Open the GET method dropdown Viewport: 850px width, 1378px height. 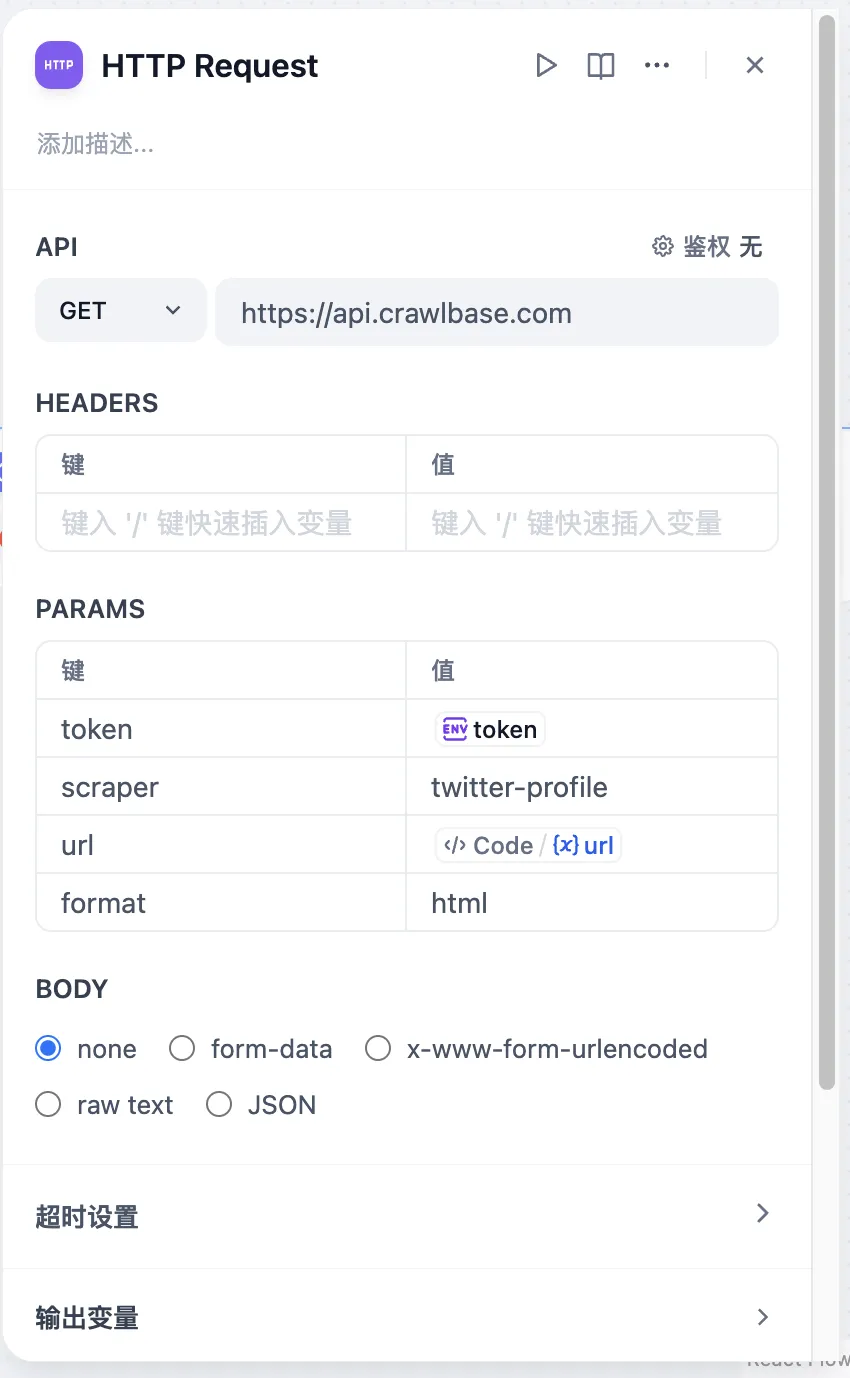[120, 311]
